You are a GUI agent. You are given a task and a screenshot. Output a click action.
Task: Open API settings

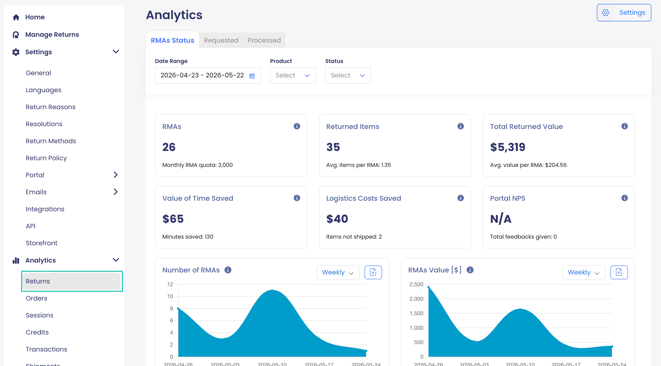30,226
